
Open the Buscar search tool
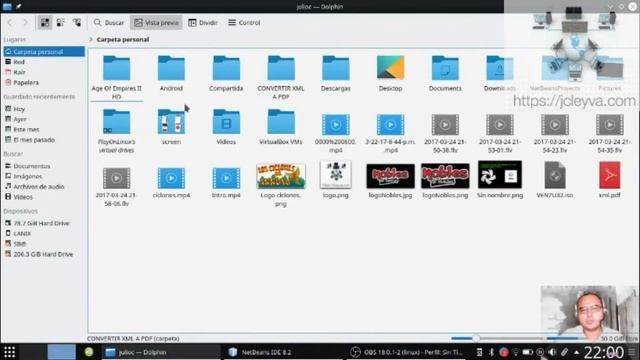(x=109, y=23)
